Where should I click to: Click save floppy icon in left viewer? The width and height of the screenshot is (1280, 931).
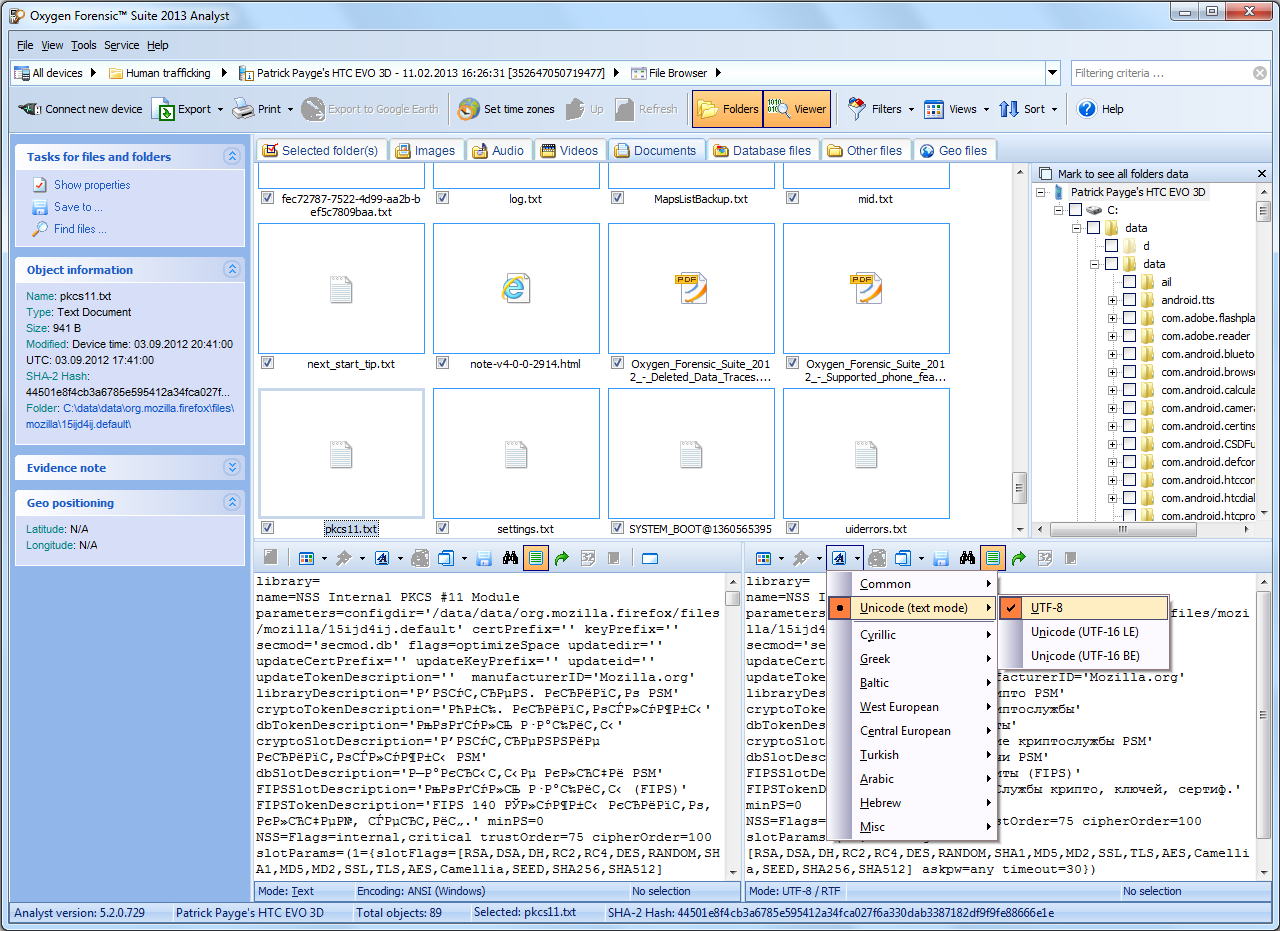(x=484, y=558)
